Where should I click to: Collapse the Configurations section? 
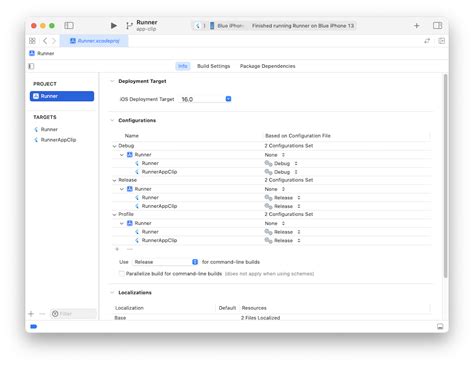pyautogui.click(x=112, y=120)
